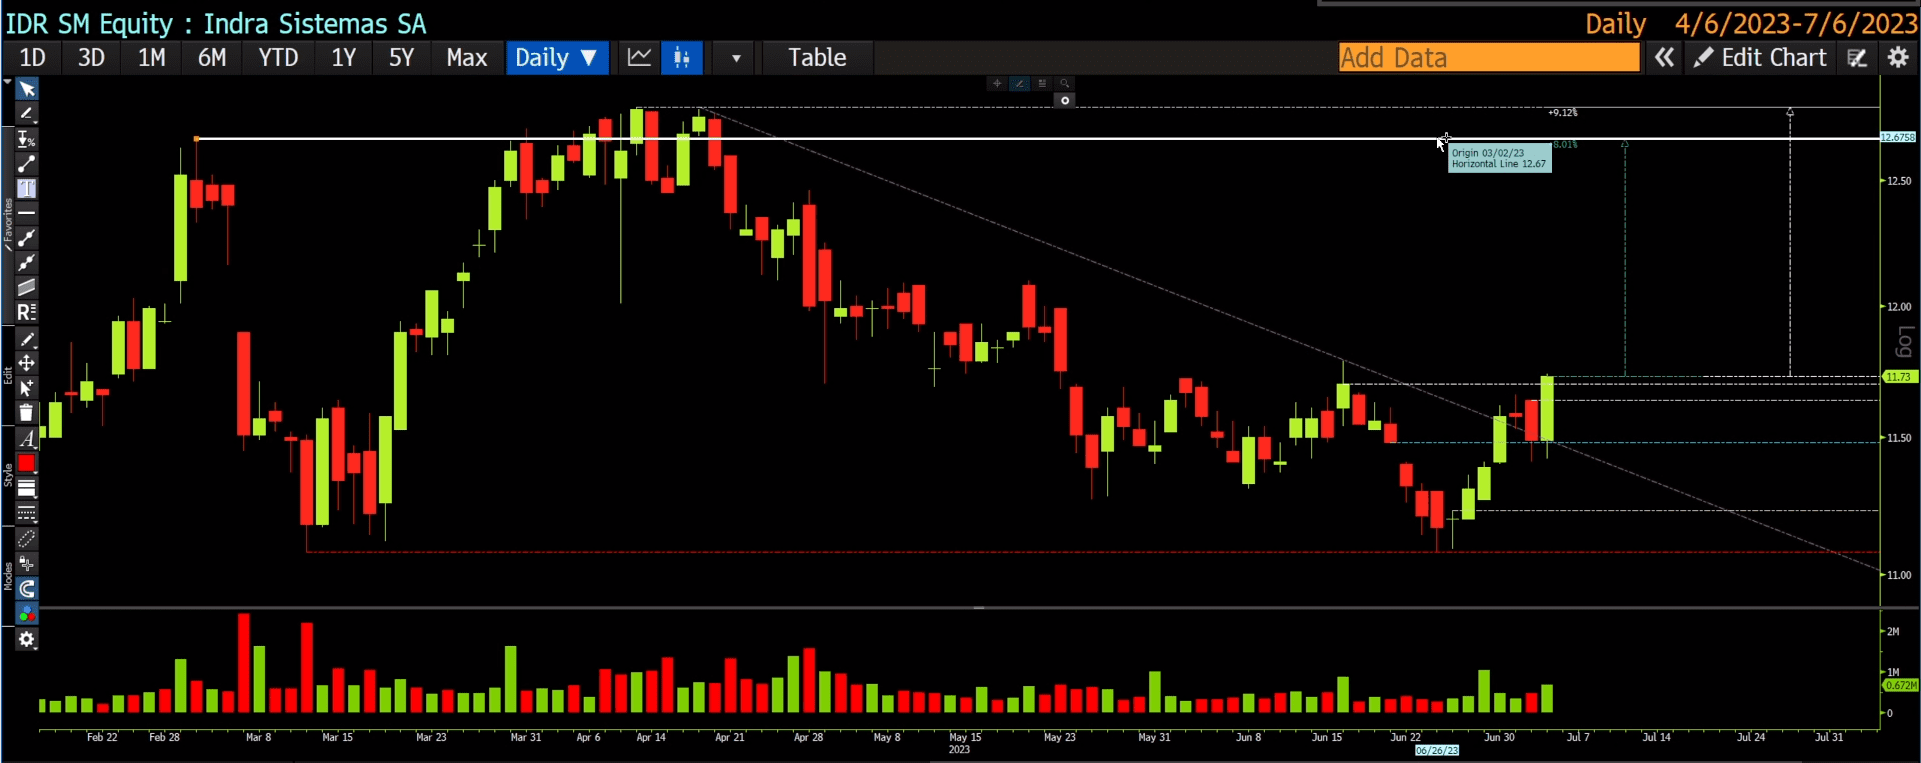This screenshot has height=763, width=1921.
Task: Select the YTD time range
Action: coord(279,58)
